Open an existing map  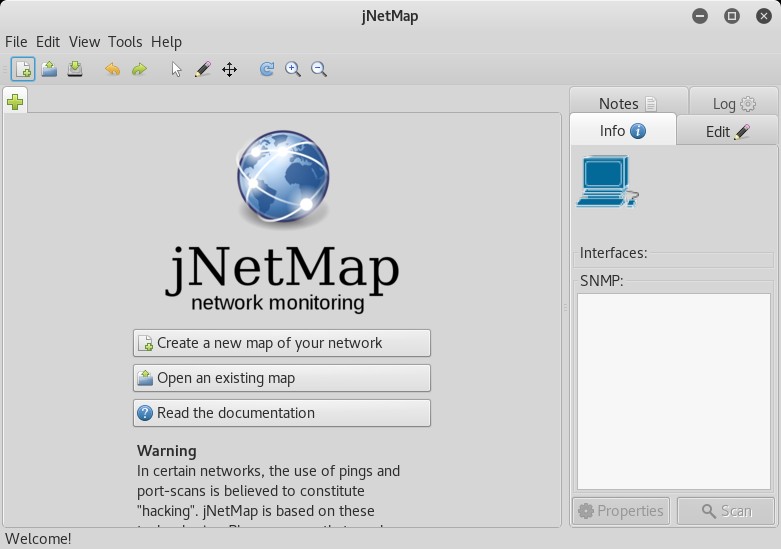click(282, 378)
